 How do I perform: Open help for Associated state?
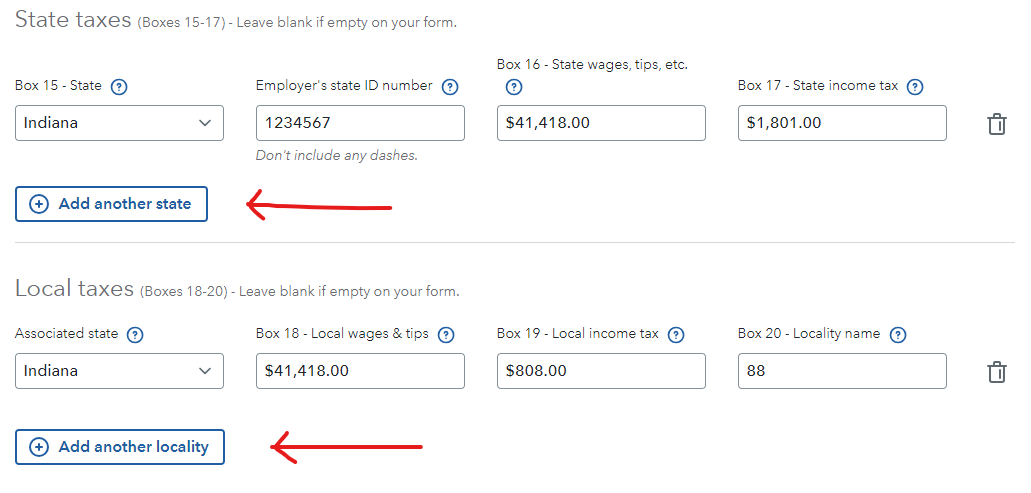coord(135,335)
